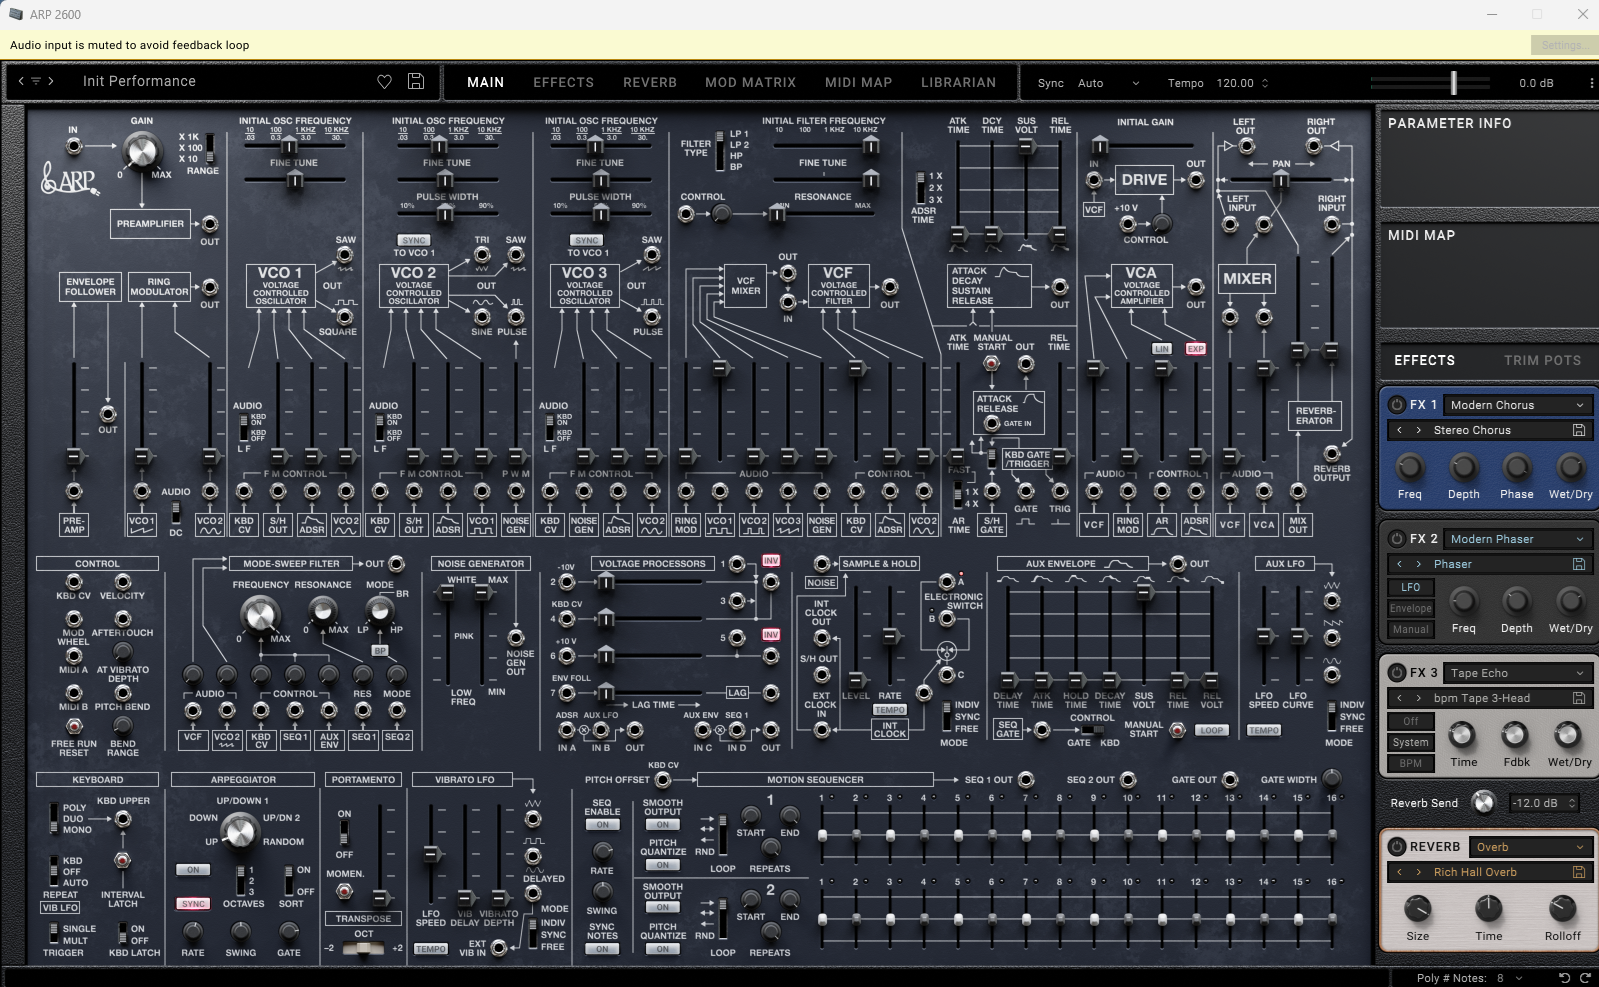Viewport: 1599px width, 987px height.
Task: Toggle the SEQ ENABLE ON button
Action: tap(602, 825)
